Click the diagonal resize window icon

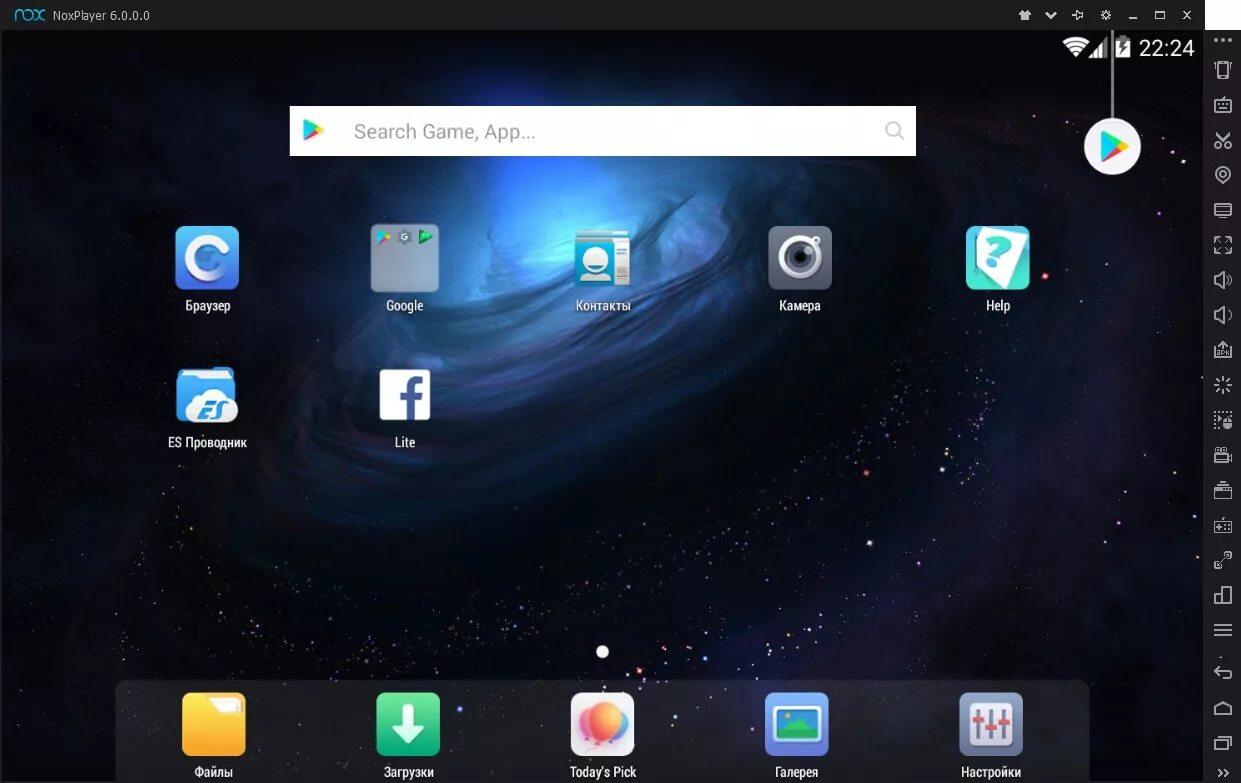tap(1223, 560)
